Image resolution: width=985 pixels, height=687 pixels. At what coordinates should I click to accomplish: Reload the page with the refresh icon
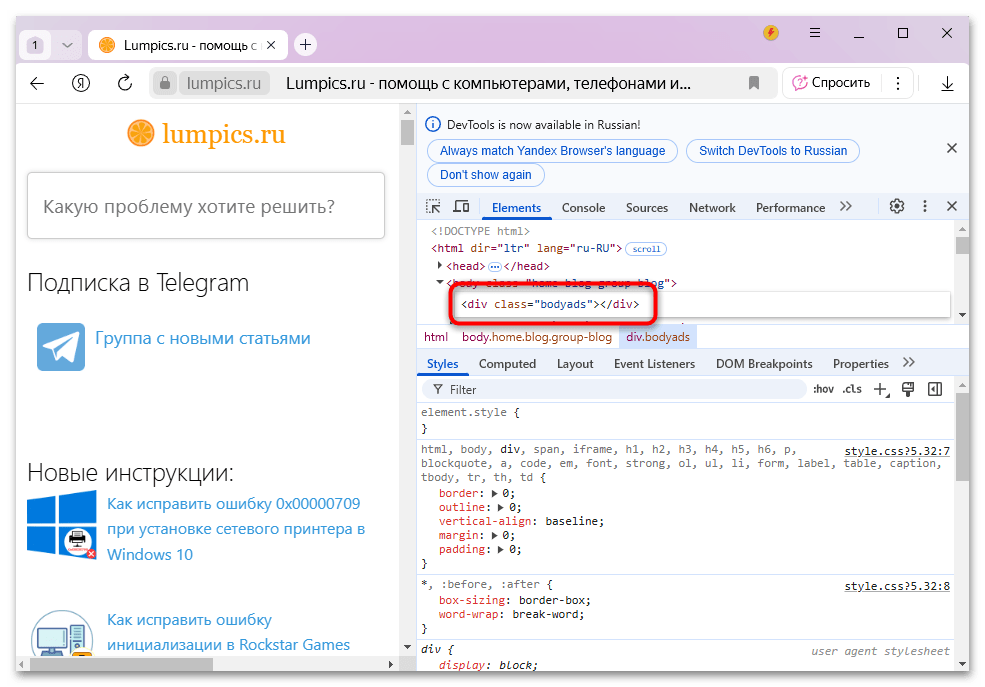click(x=124, y=84)
